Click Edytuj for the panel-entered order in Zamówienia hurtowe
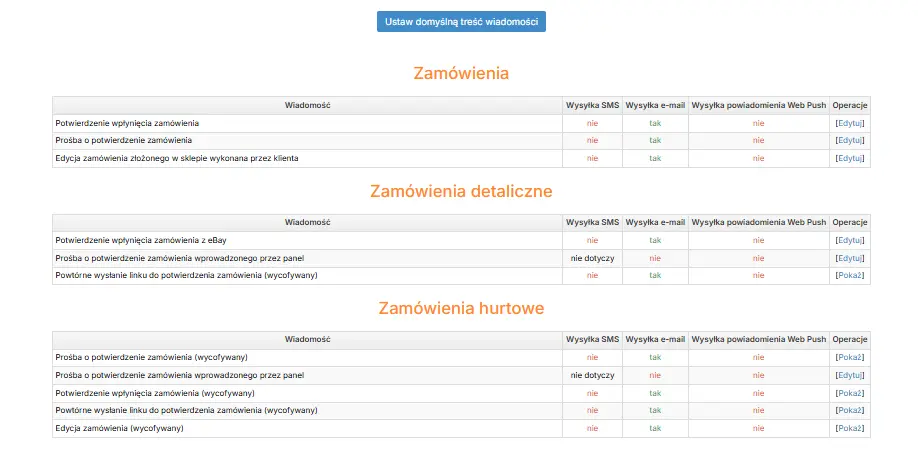Screen dimensions: 918x463 [x=850, y=375]
